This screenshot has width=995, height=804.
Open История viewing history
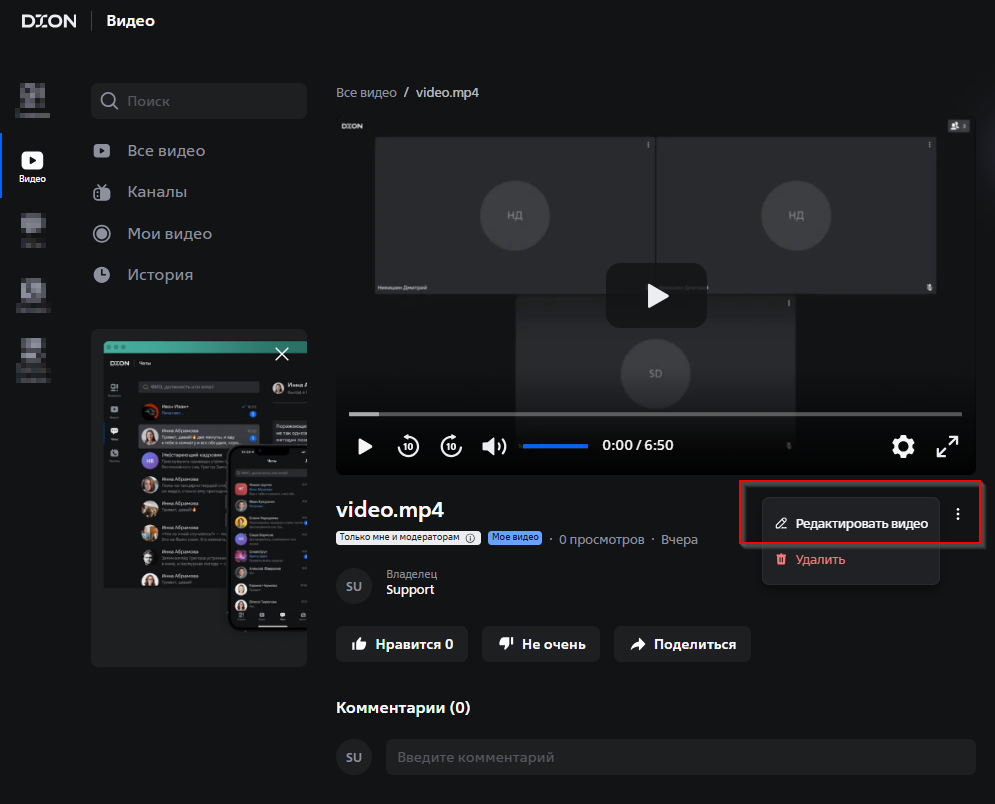coord(160,274)
